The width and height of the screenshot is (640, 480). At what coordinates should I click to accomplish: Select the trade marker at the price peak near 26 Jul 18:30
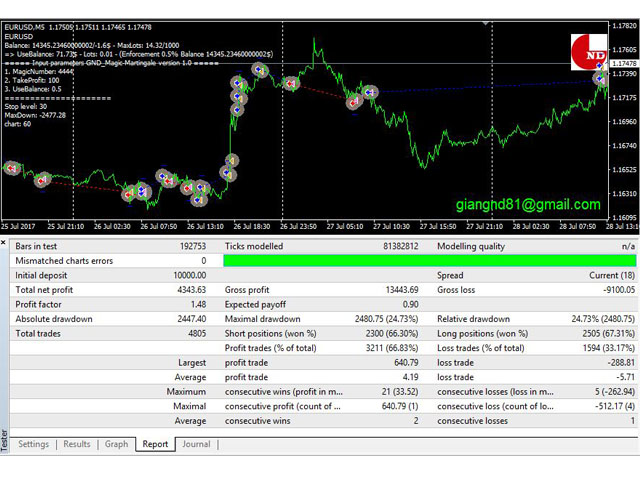[x=259, y=70]
